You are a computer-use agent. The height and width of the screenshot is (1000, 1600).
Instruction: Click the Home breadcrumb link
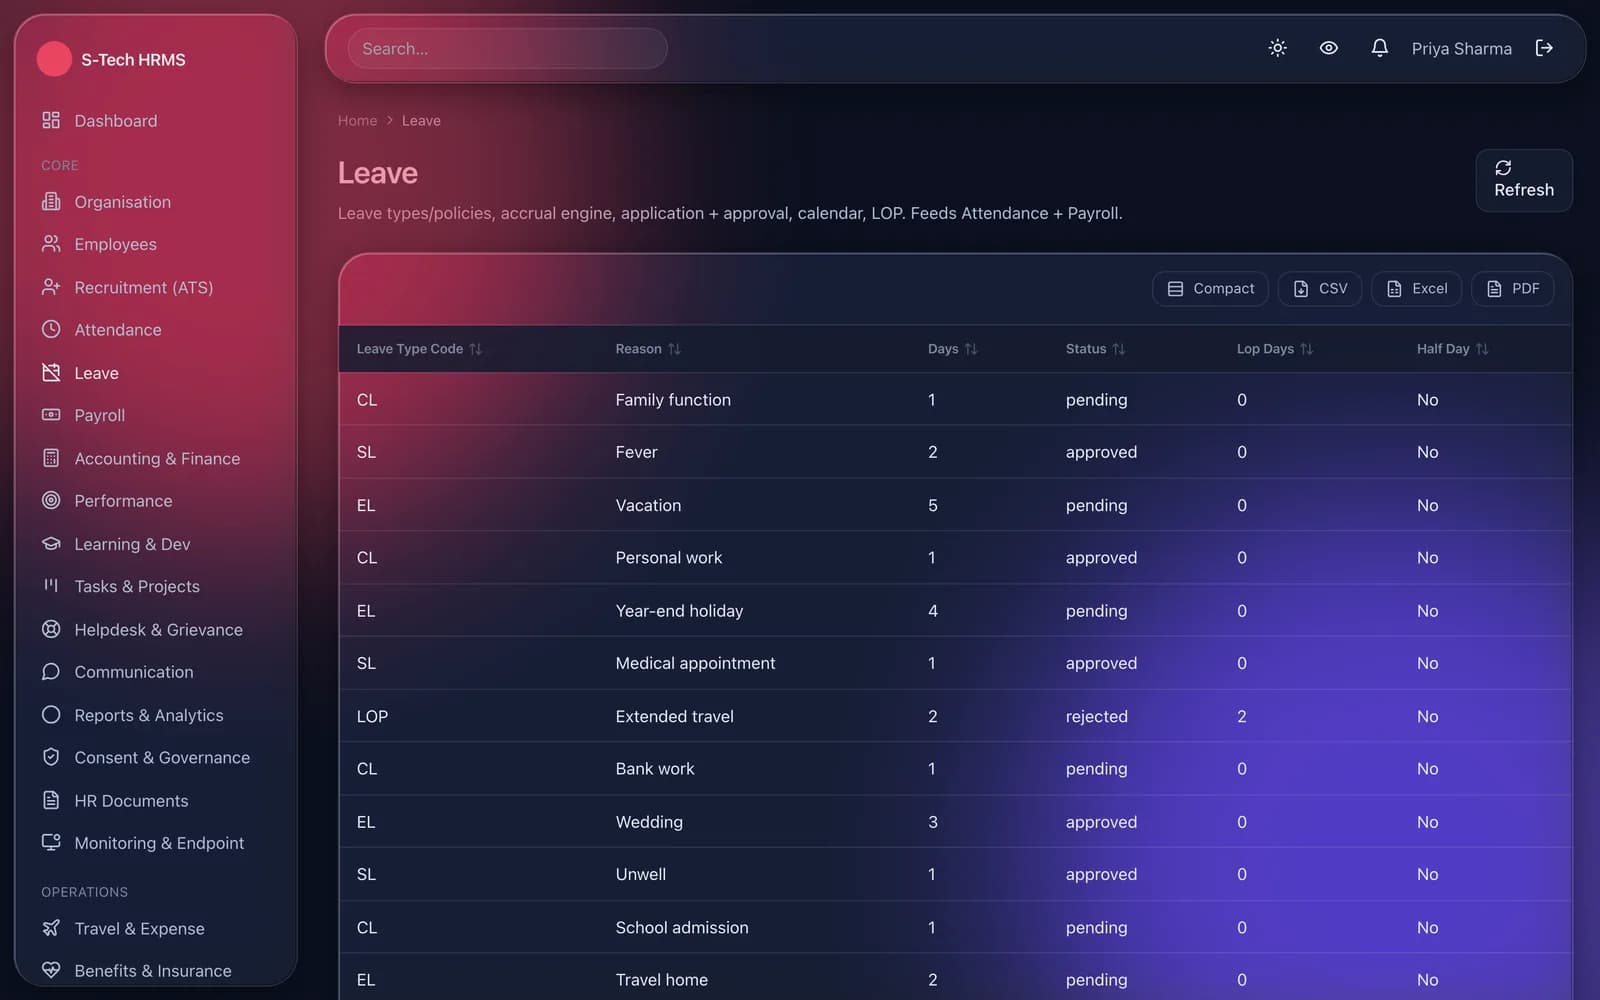click(x=357, y=120)
